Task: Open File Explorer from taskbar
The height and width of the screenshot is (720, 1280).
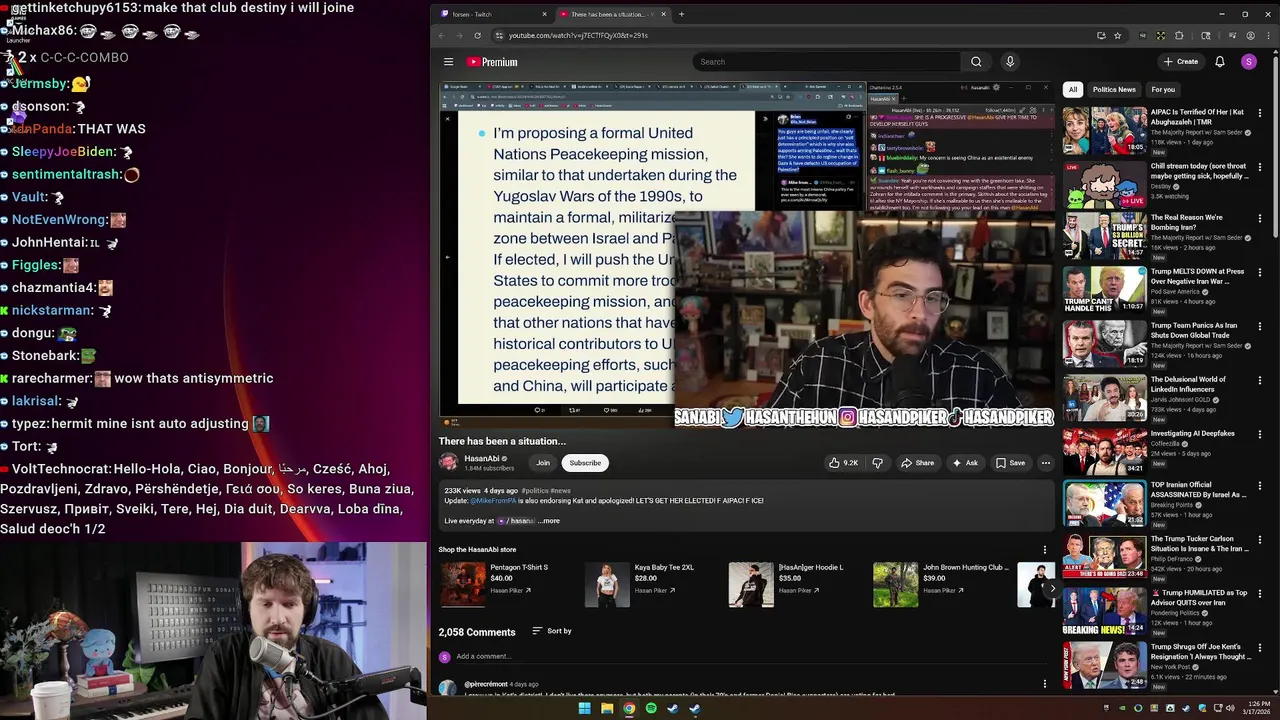Action: (x=607, y=709)
